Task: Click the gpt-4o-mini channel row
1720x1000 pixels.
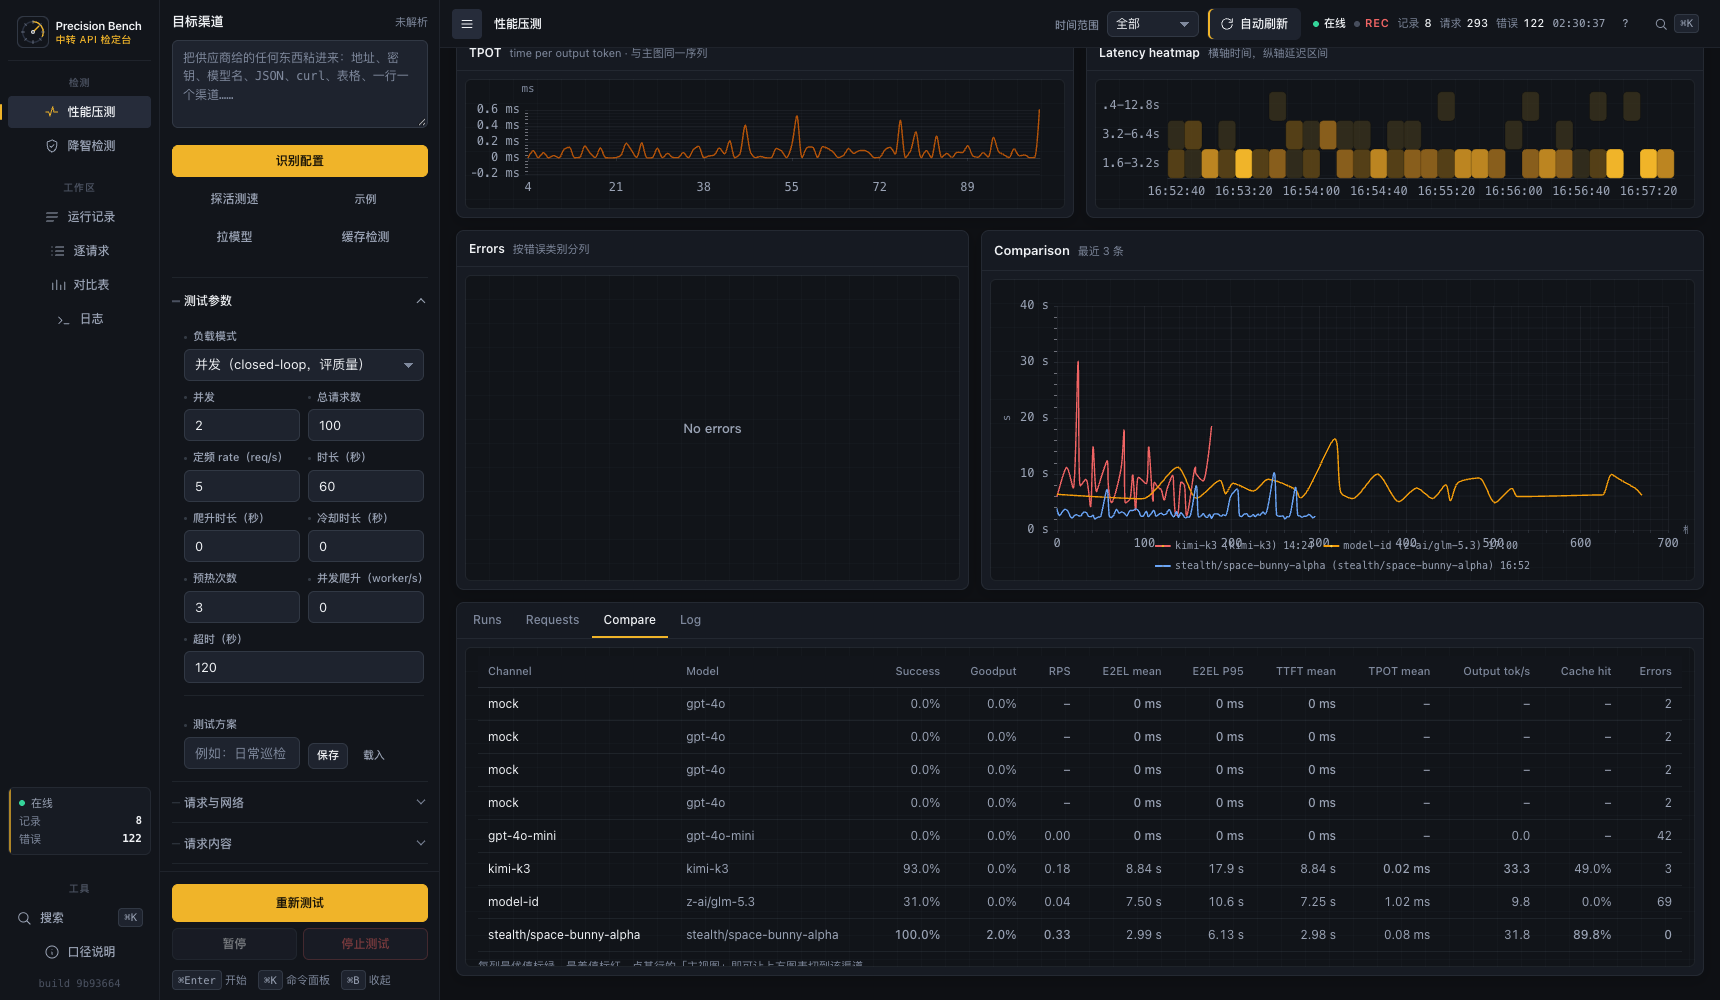Action: (x=1080, y=836)
